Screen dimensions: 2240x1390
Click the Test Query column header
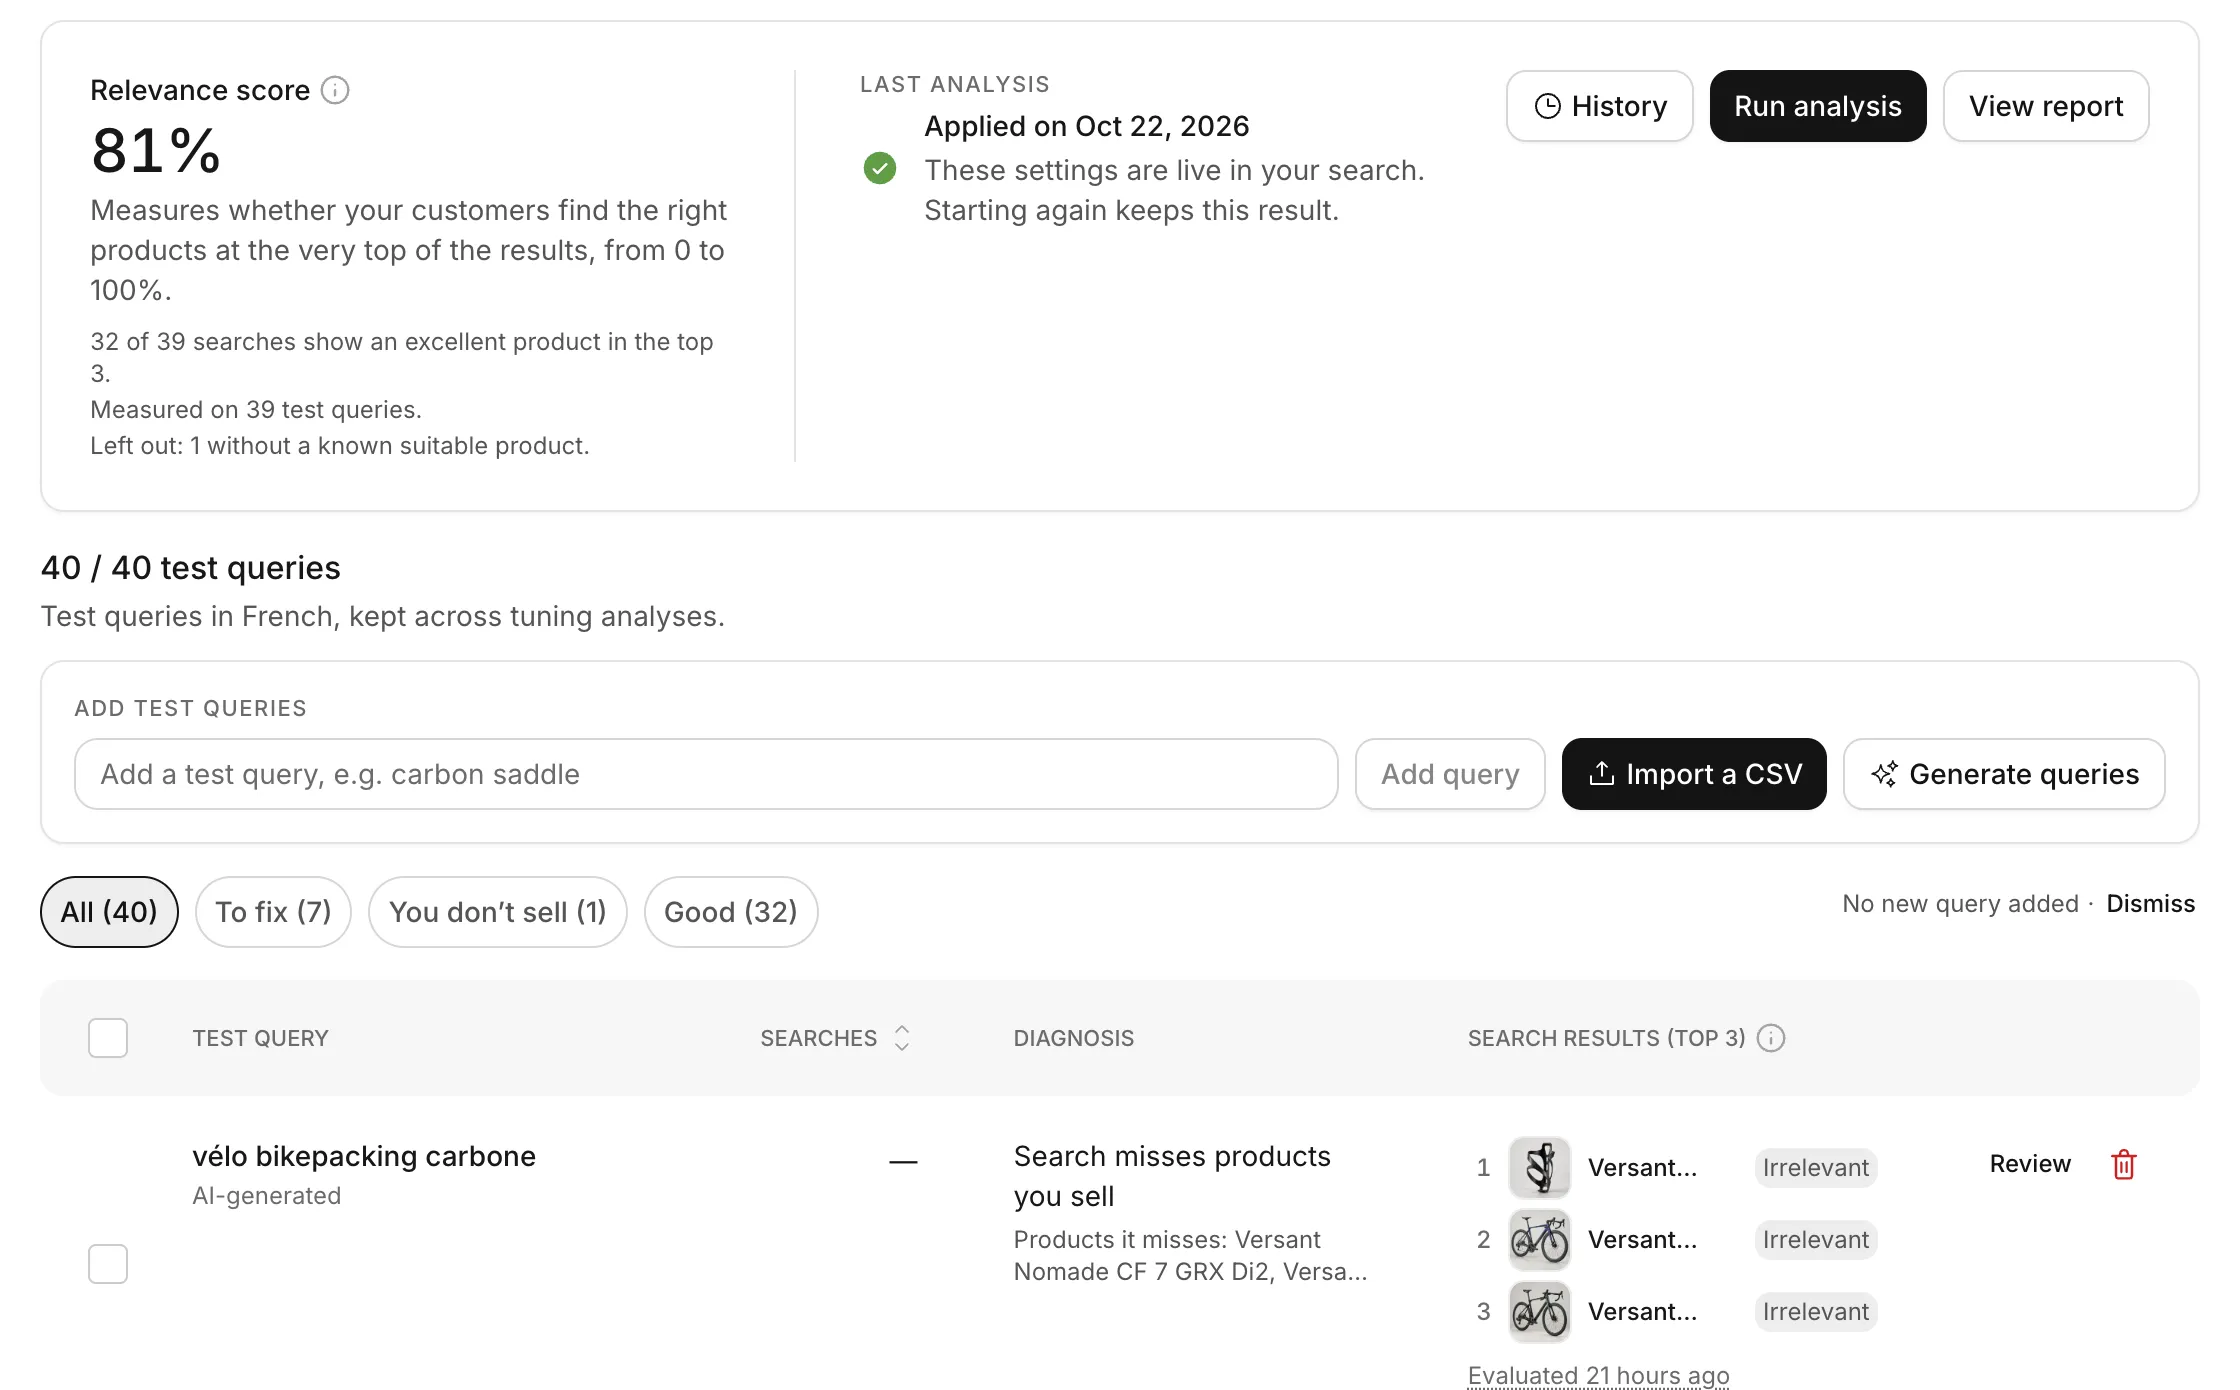coord(261,1038)
